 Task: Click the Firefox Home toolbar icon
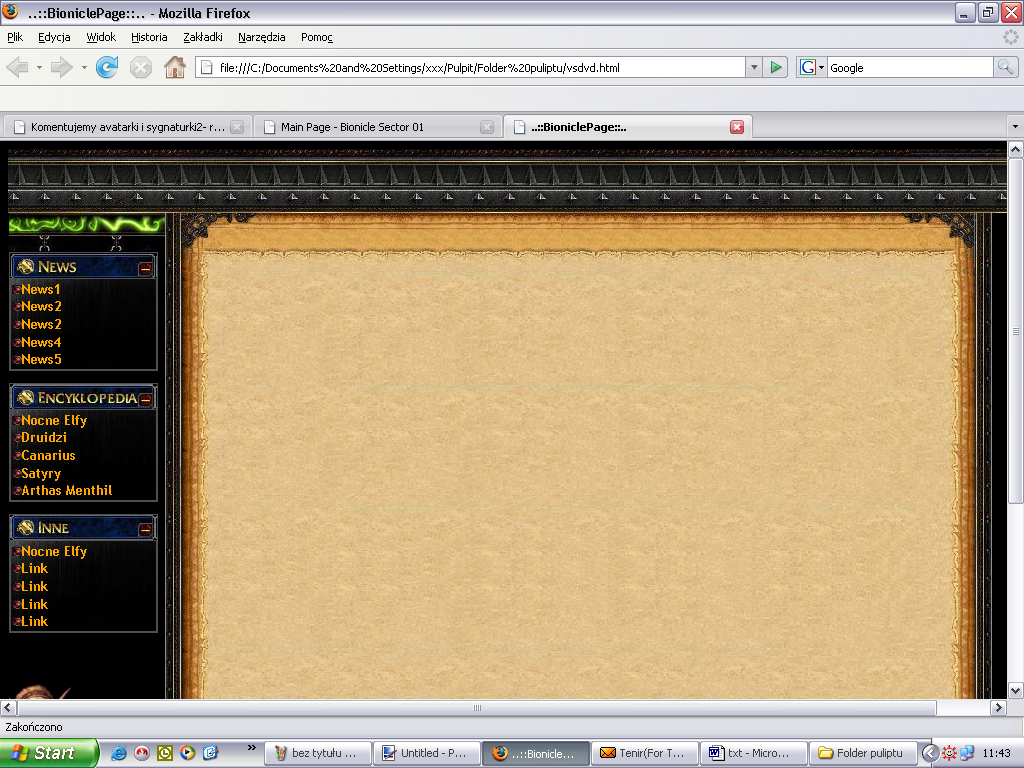click(174, 68)
